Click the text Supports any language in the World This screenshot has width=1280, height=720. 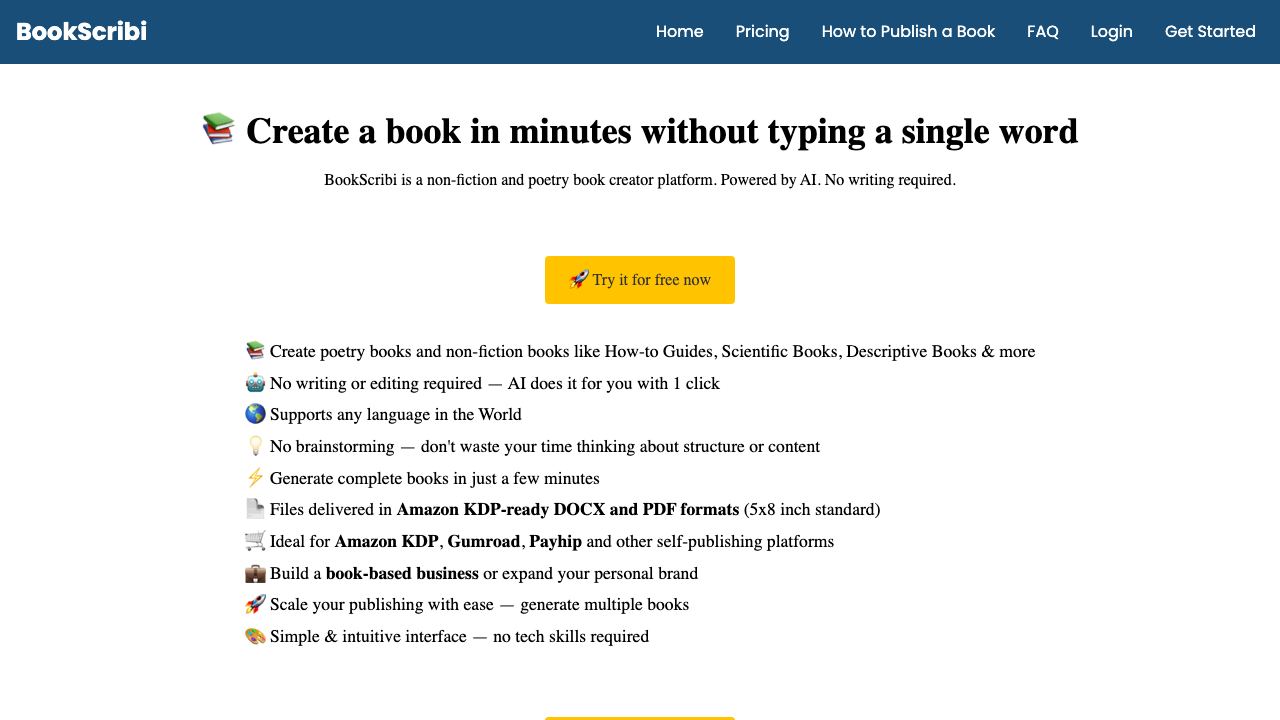click(x=396, y=414)
